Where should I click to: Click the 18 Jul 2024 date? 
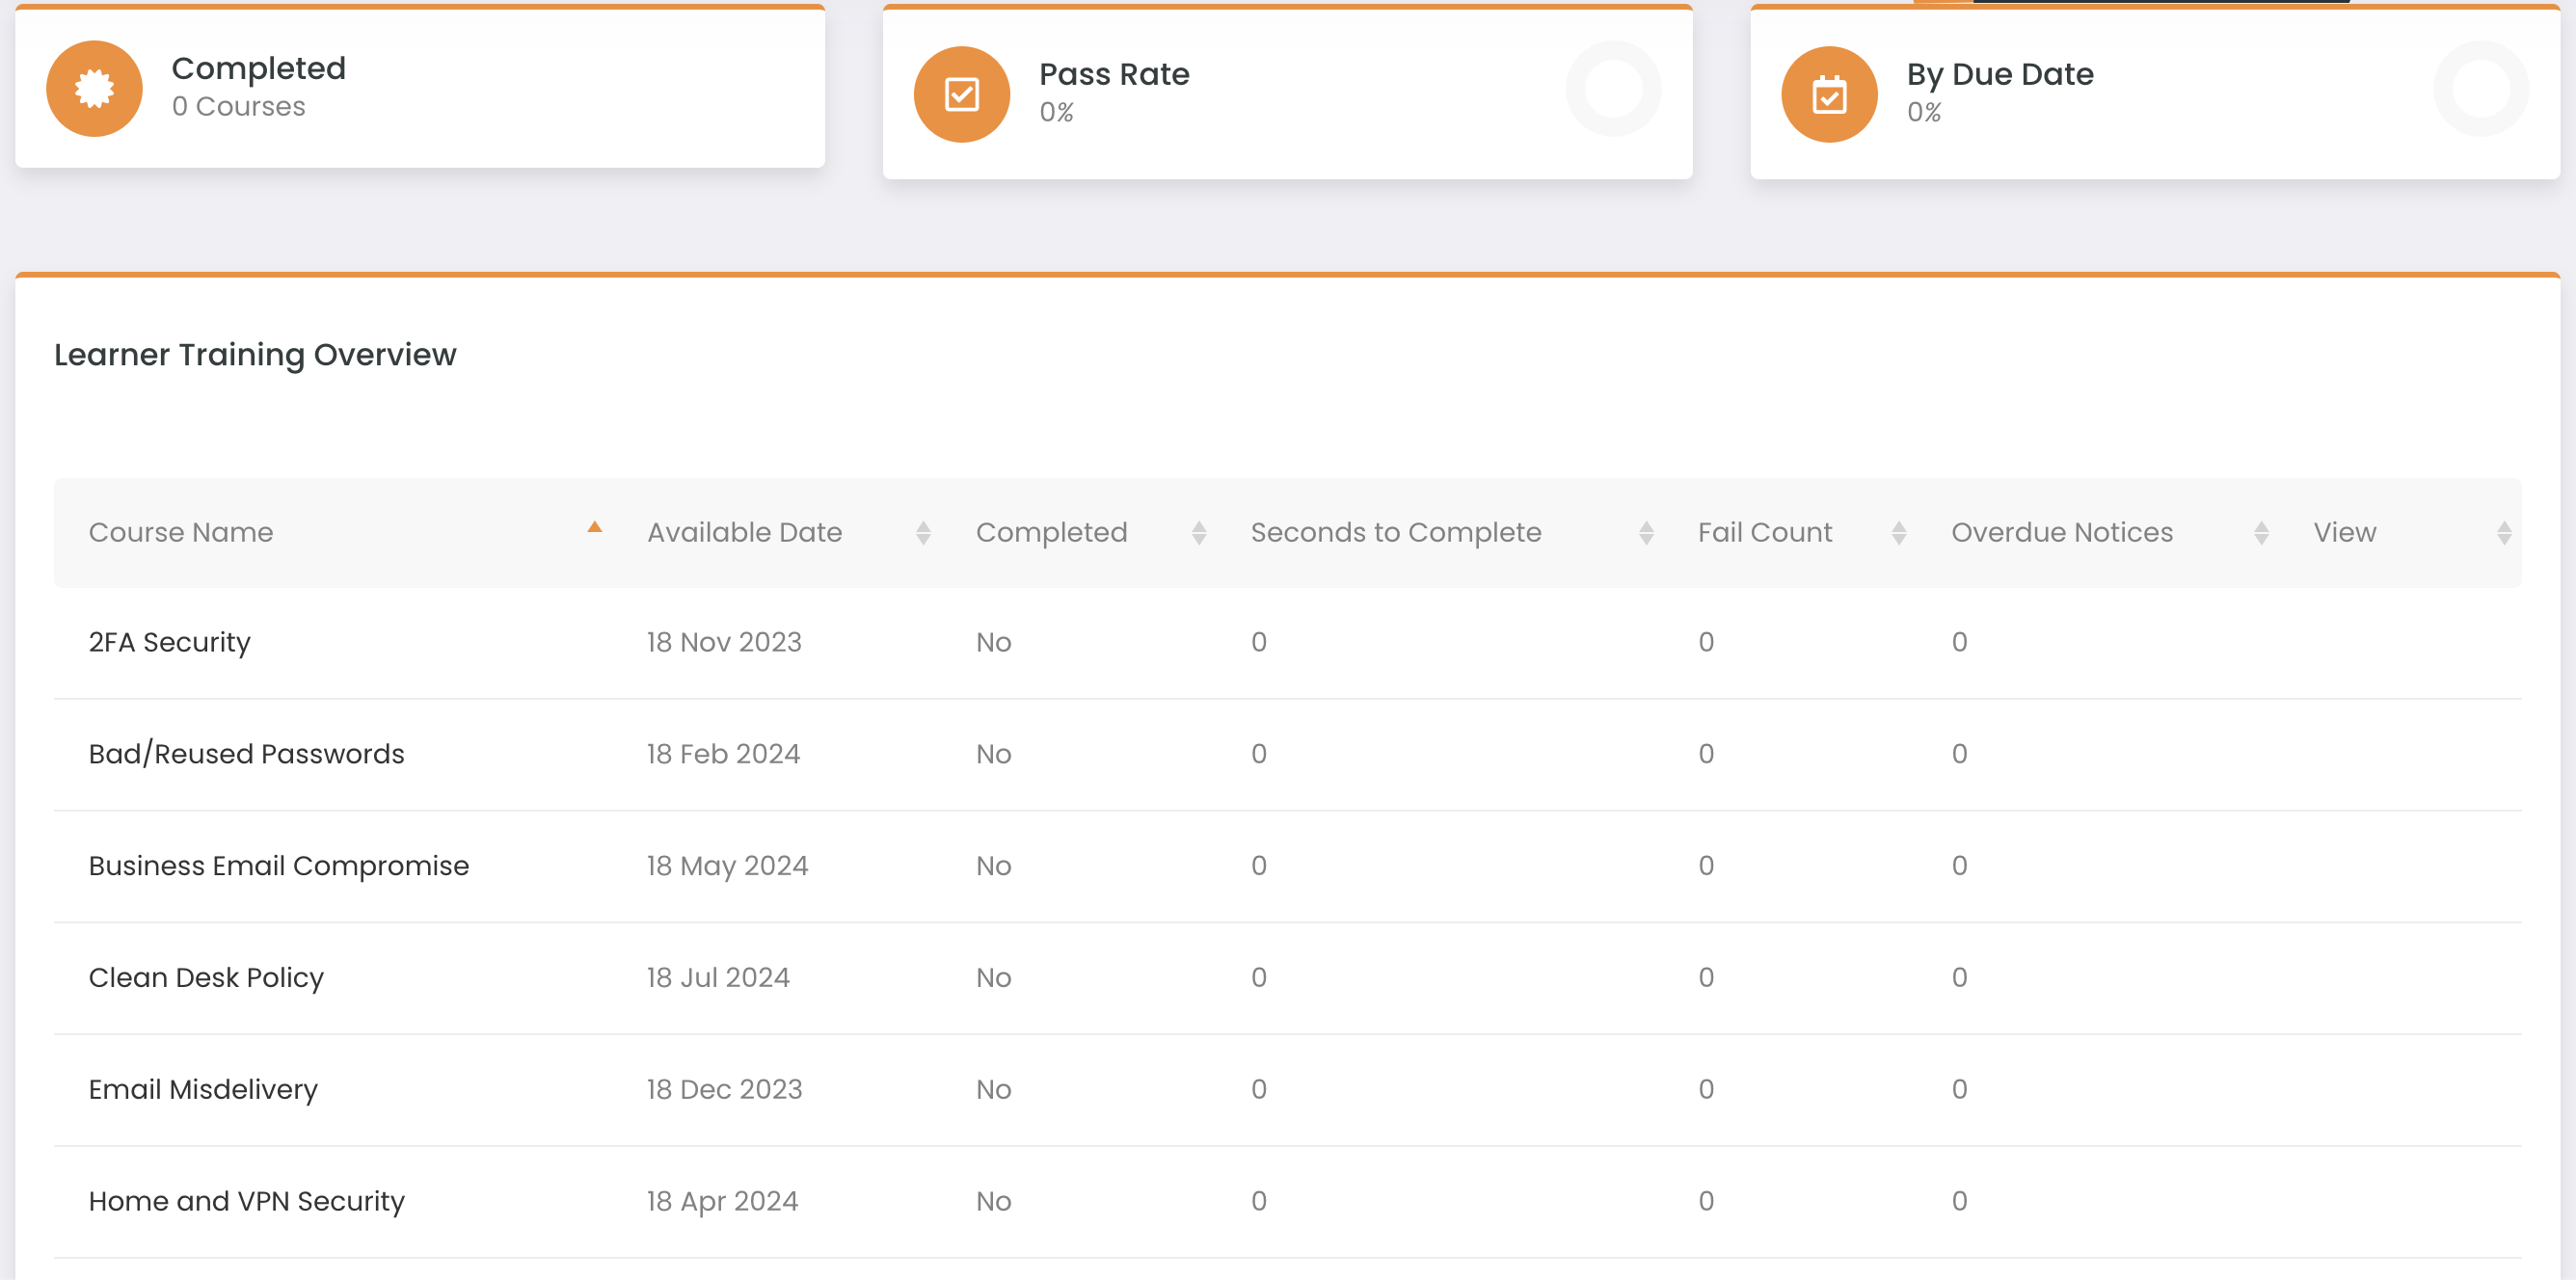coord(718,978)
